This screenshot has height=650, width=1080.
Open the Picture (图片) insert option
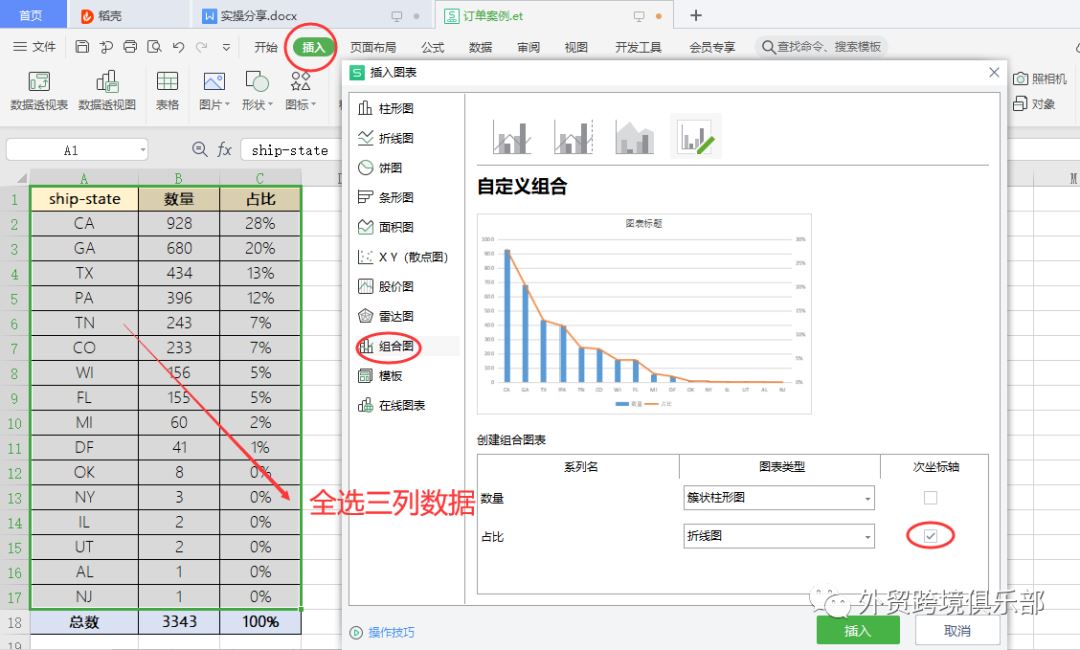click(x=214, y=90)
